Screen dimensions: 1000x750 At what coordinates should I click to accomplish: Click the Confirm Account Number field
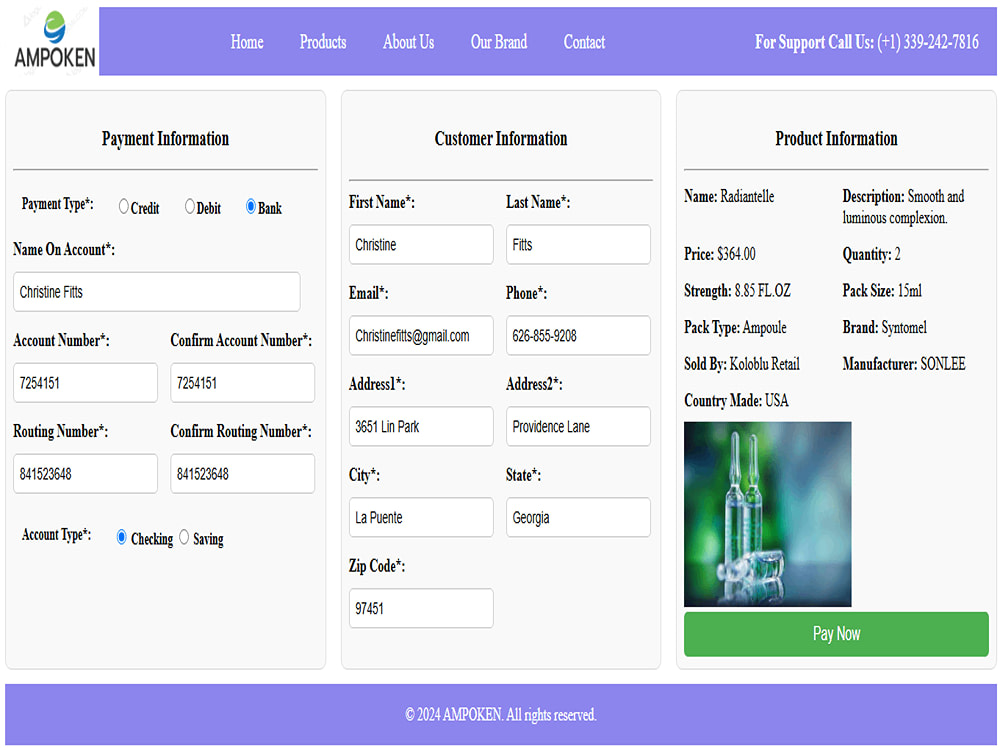242,383
